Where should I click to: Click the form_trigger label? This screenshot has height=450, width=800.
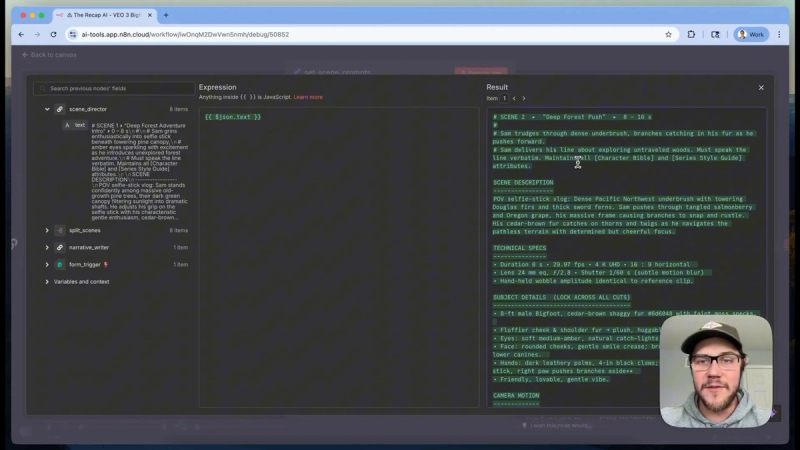click(x=85, y=265)
